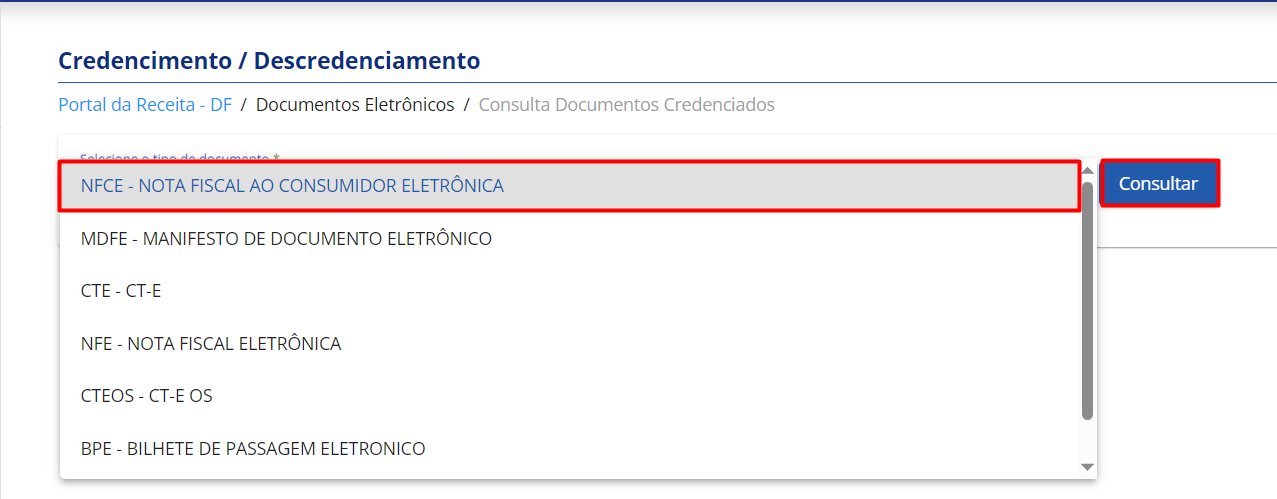
Task: Click the dropdown list scroll-up arrow
Action: 1088,171
